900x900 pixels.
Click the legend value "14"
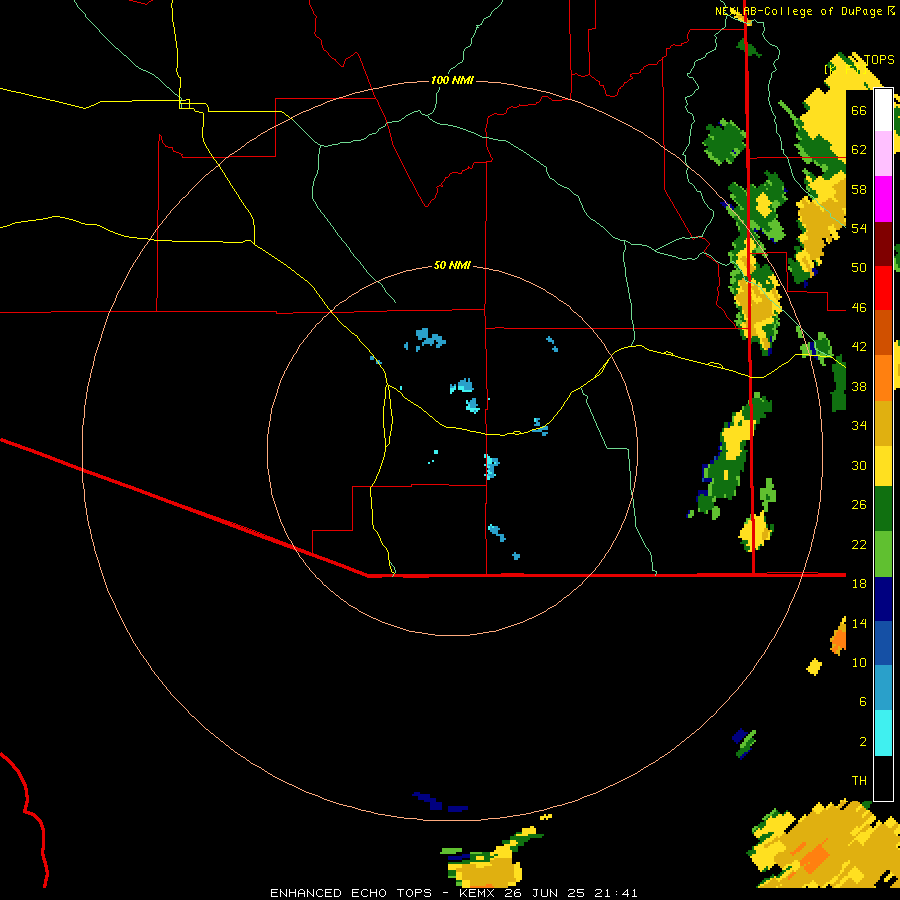[x=859, y=623]
